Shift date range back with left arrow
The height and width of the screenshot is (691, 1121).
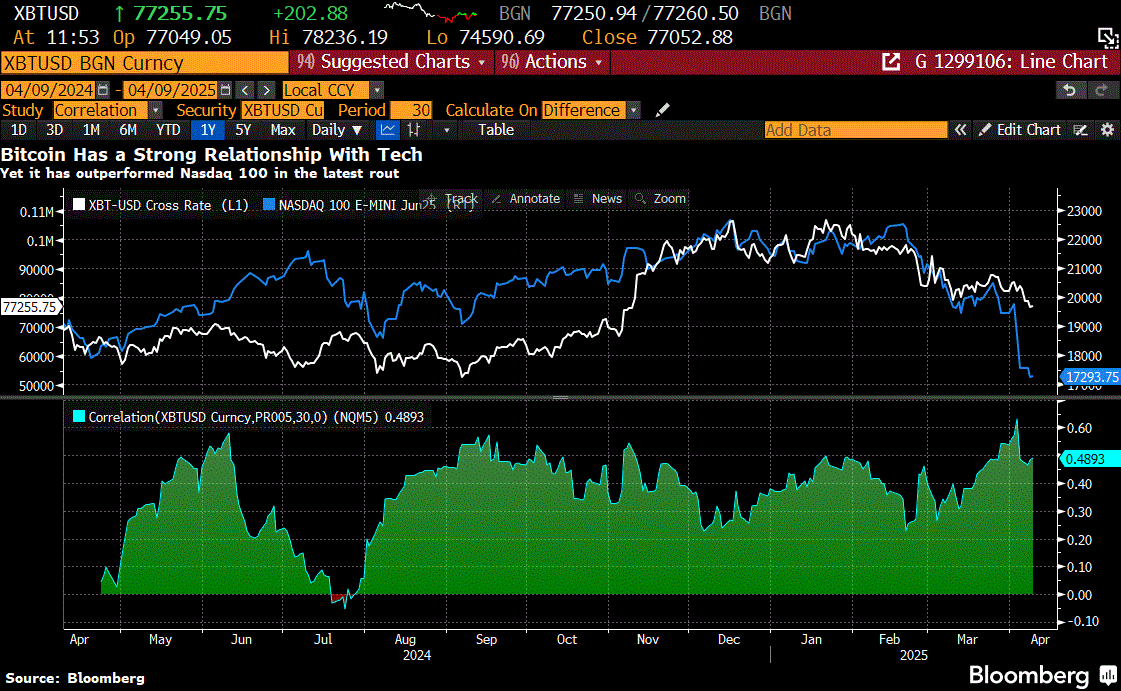[x=245, y=90]
